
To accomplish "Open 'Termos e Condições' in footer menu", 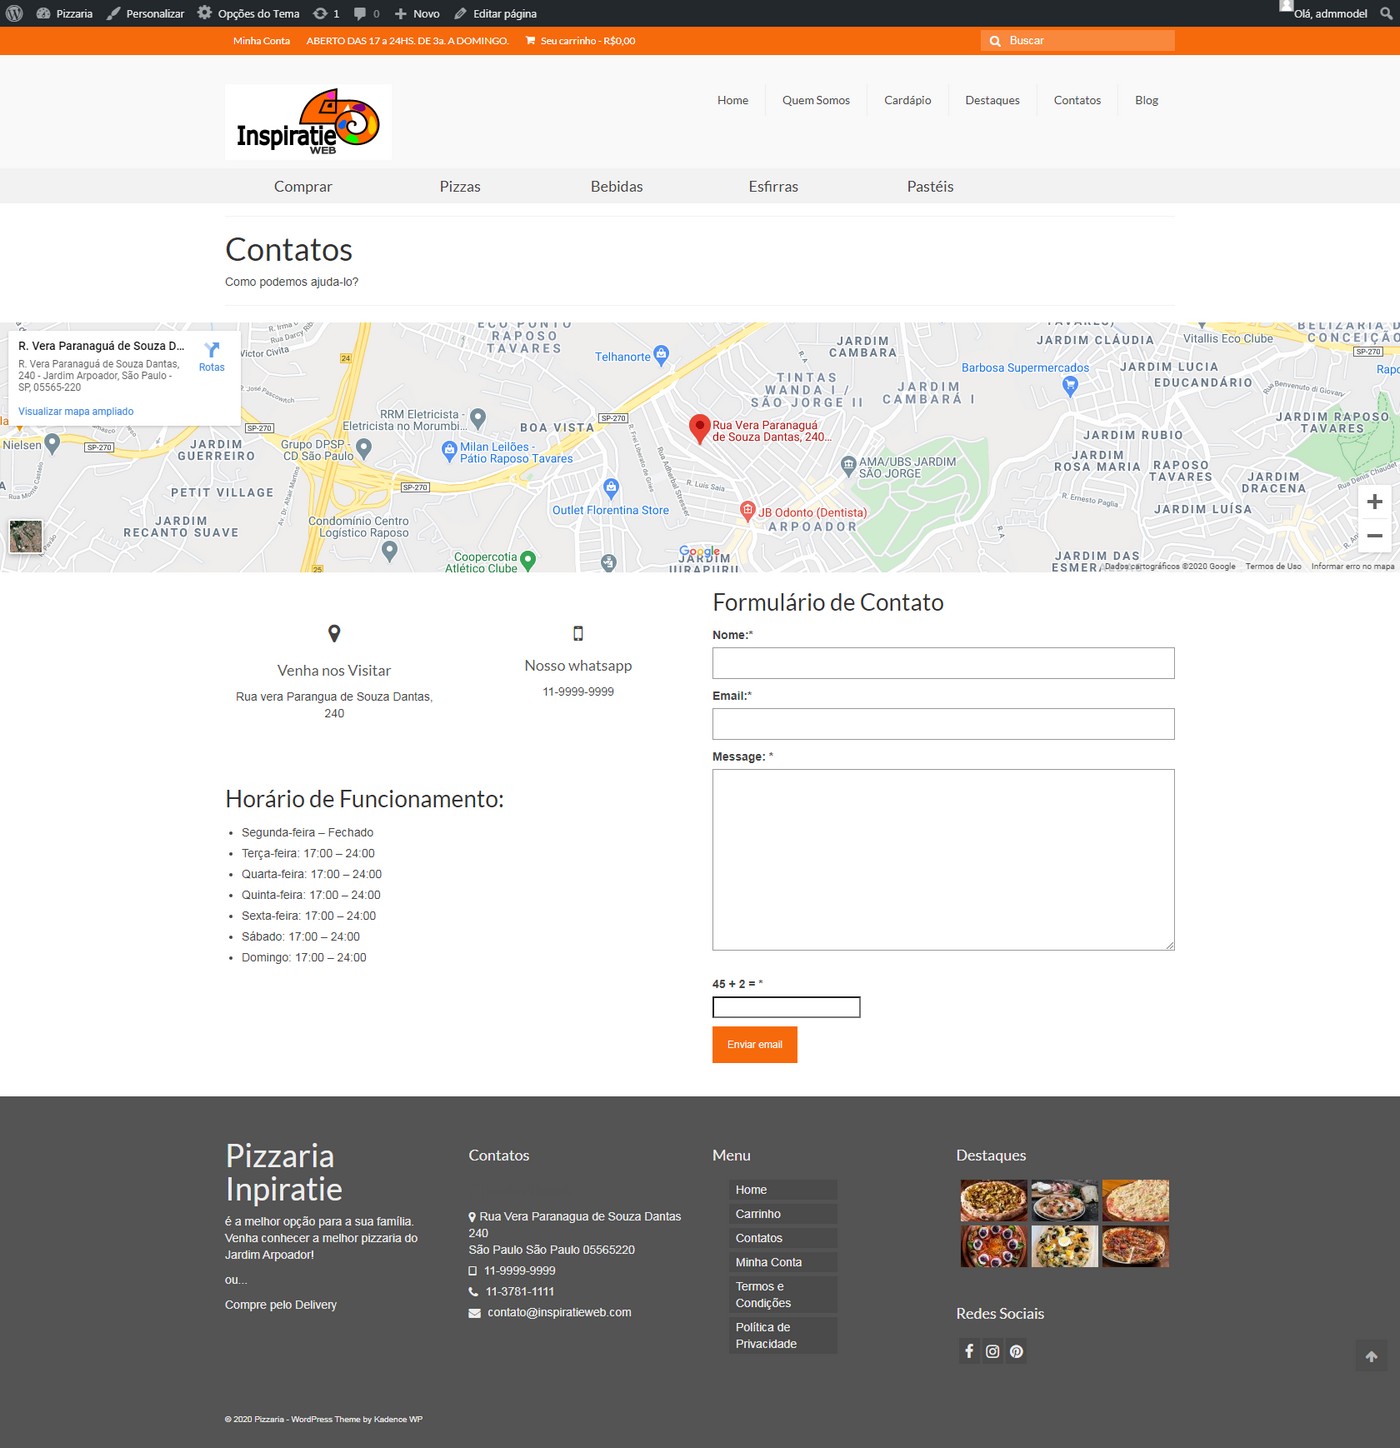I will [x=783, y=1295].
